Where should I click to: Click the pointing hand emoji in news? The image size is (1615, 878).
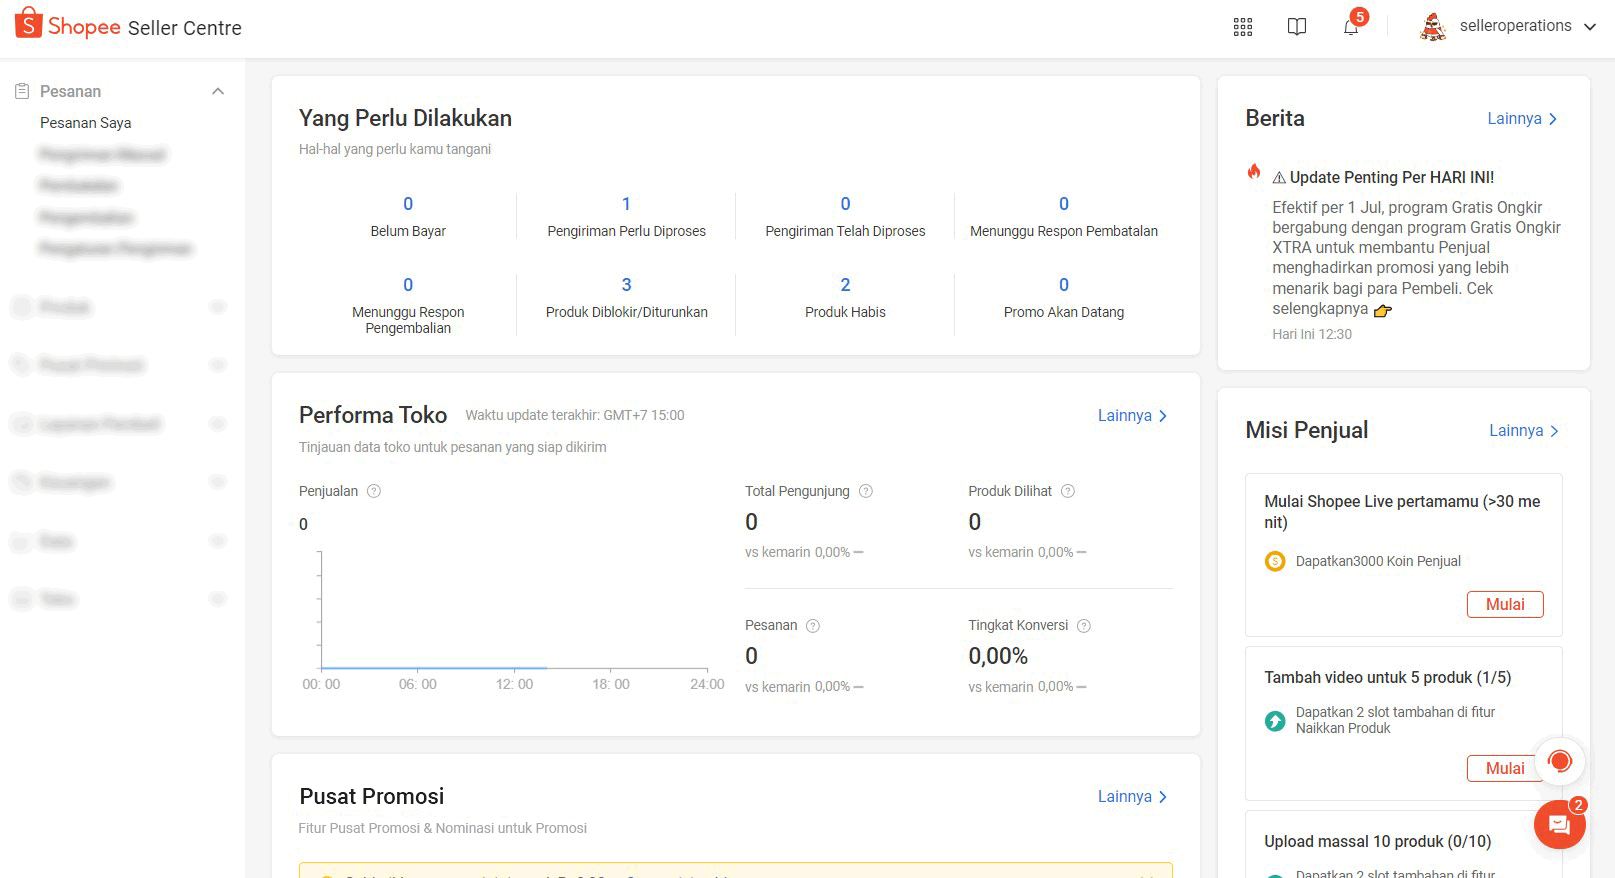(1383, 311)
